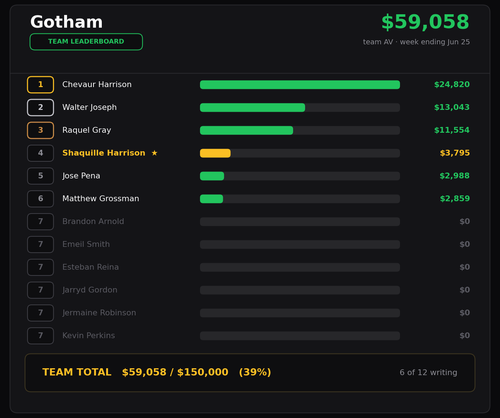The height and width of the screenshot is (418, 500).
Task: Click rank 7 badge beside Esteban Reina
Action: point(40,267)
